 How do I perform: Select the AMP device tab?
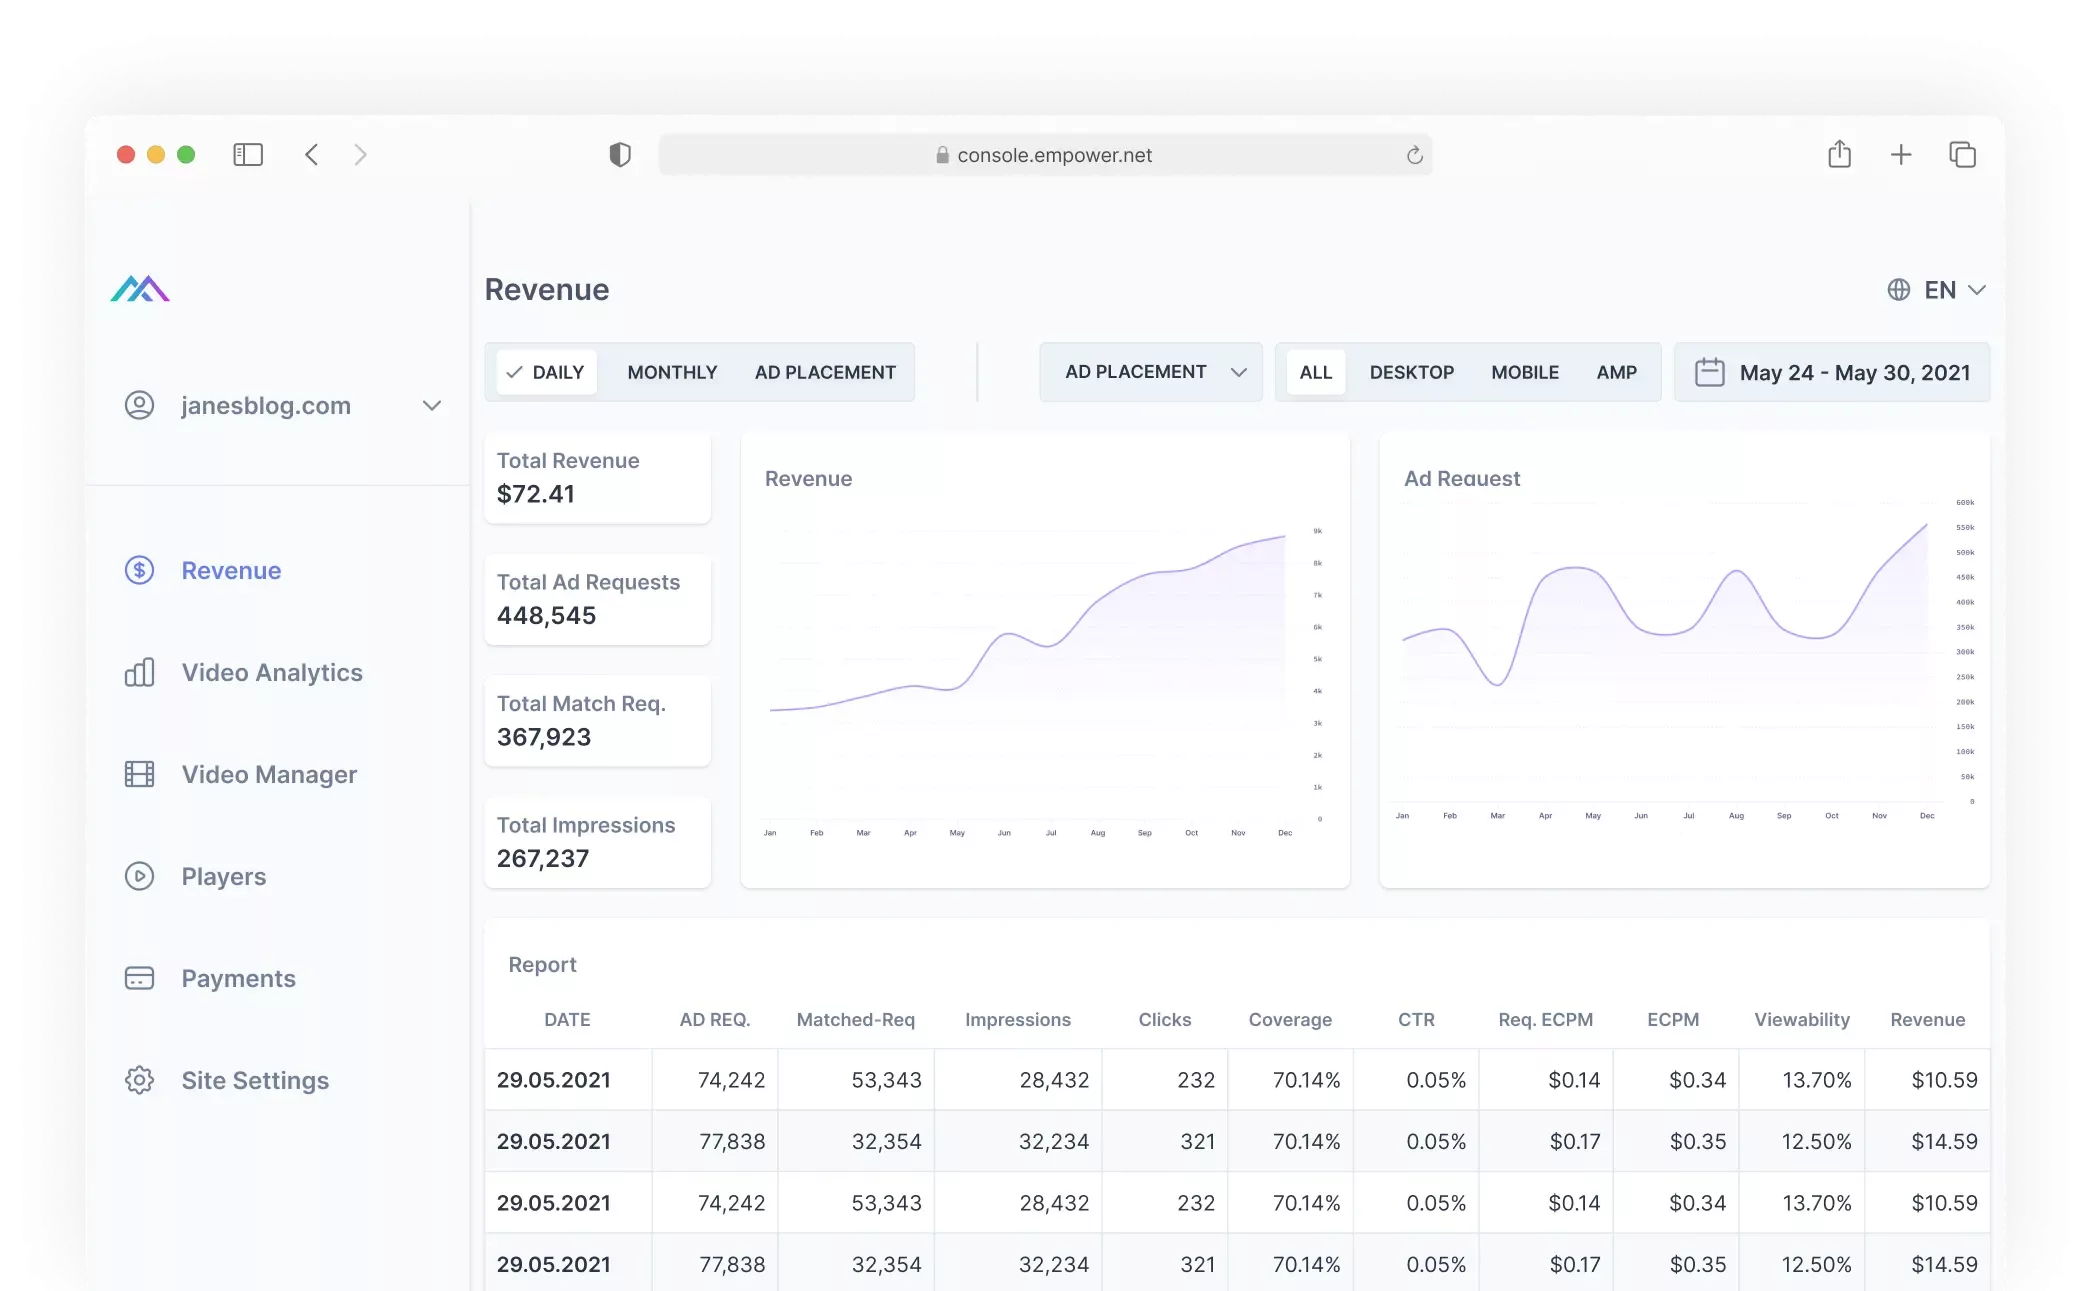click(1616, 372)
